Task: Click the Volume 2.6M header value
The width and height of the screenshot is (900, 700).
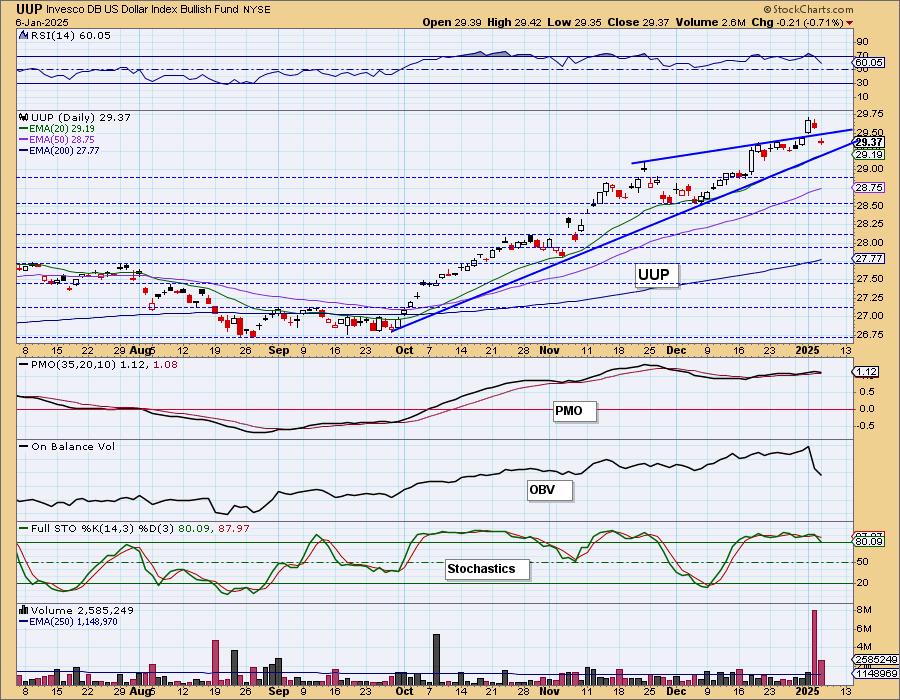Action: pos(711,22)
